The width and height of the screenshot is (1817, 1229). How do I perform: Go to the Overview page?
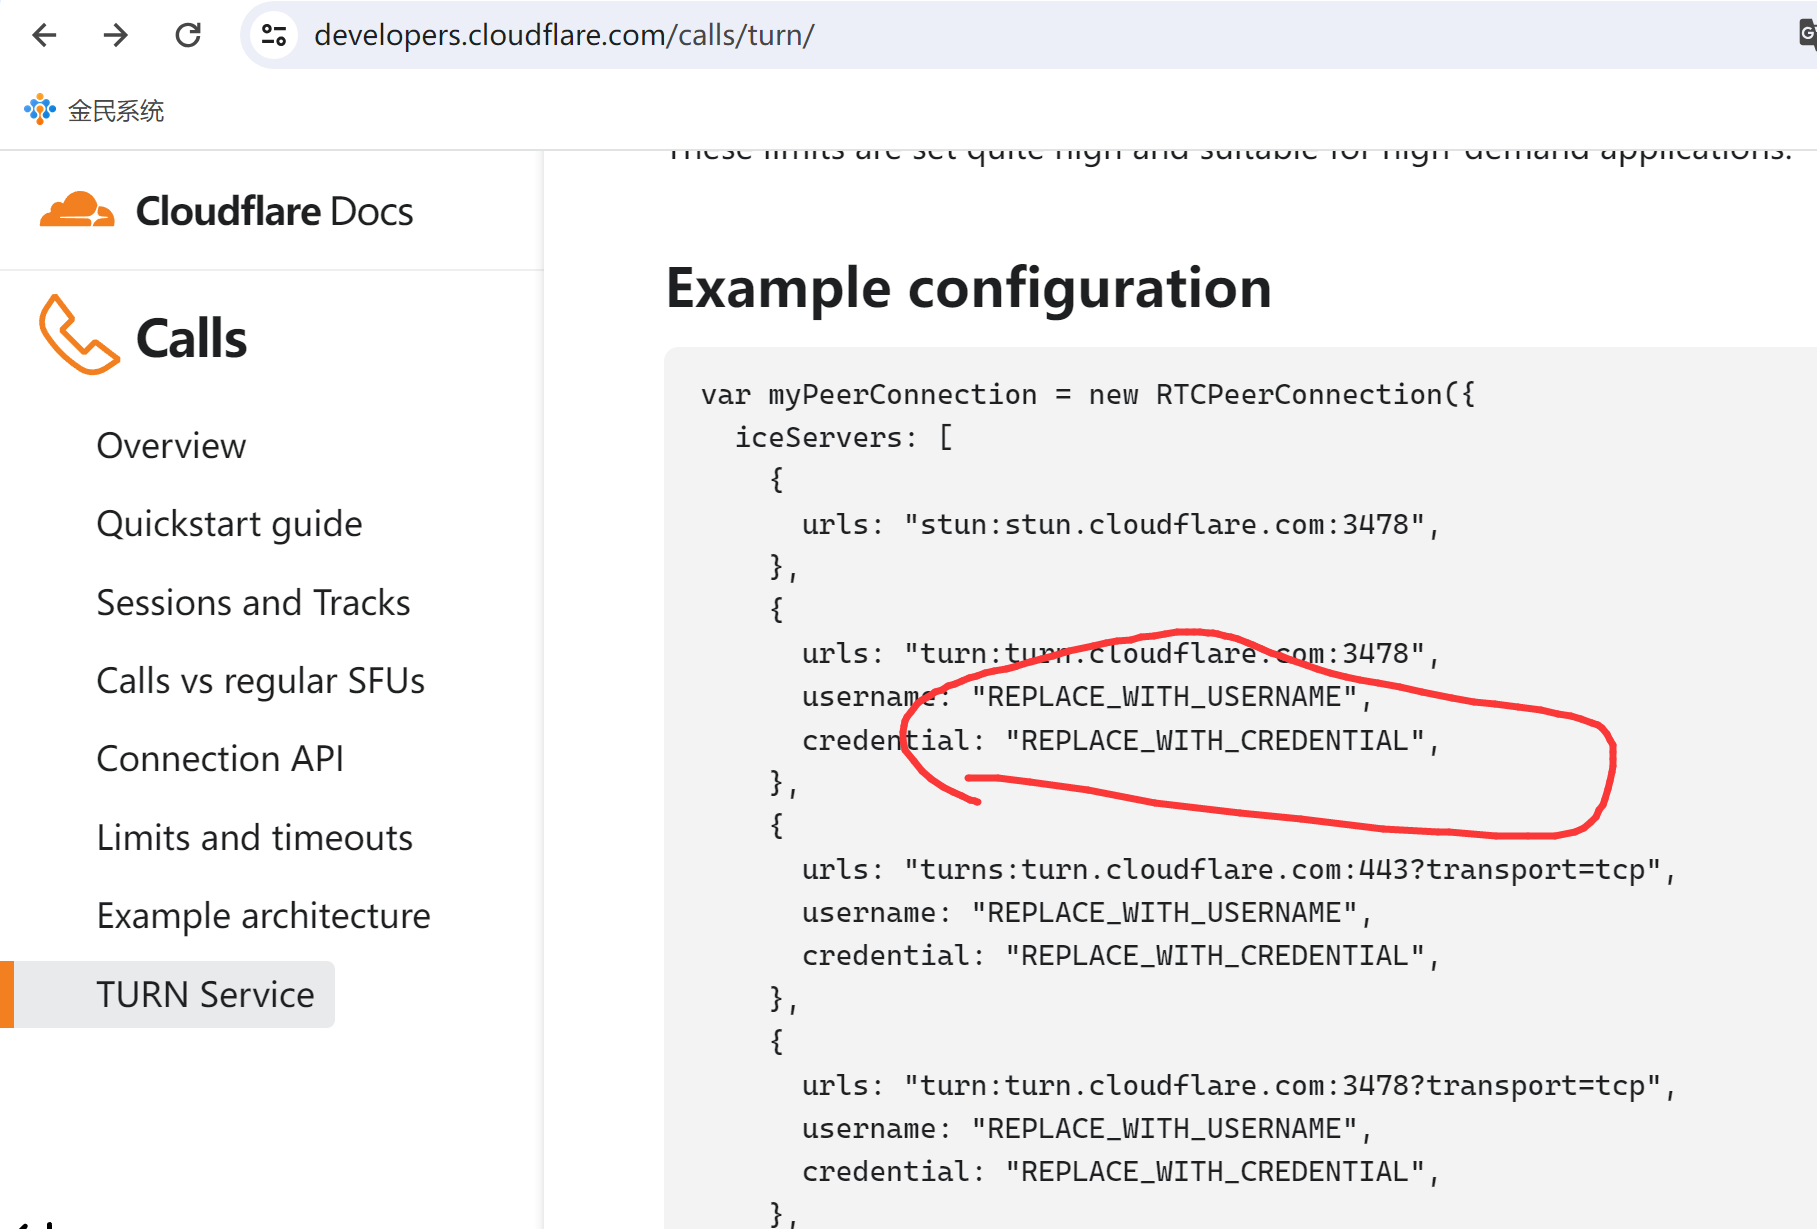171,446
